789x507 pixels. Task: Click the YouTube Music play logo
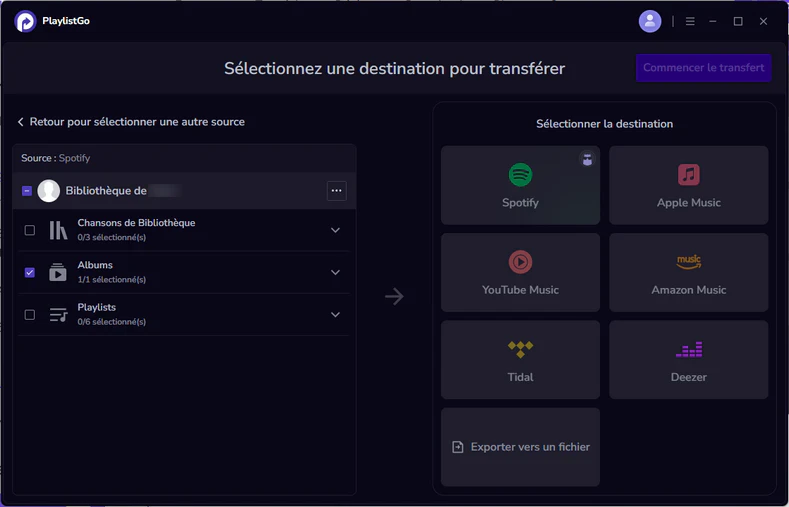[x=520, y=262]
